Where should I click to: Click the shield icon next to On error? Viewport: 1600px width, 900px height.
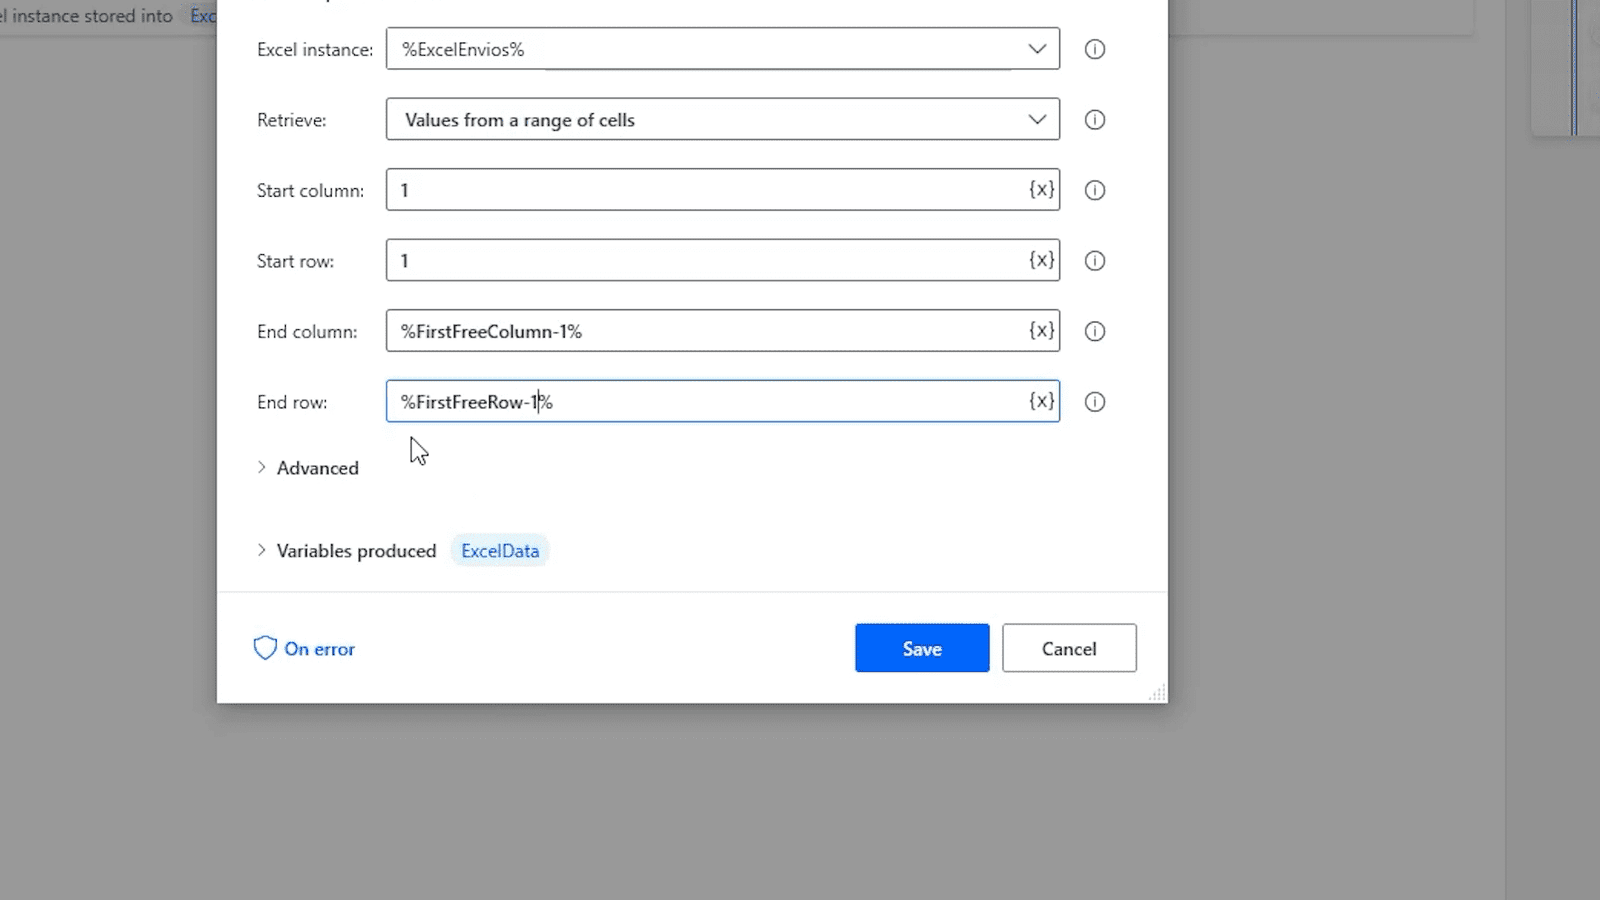(264, 648)
